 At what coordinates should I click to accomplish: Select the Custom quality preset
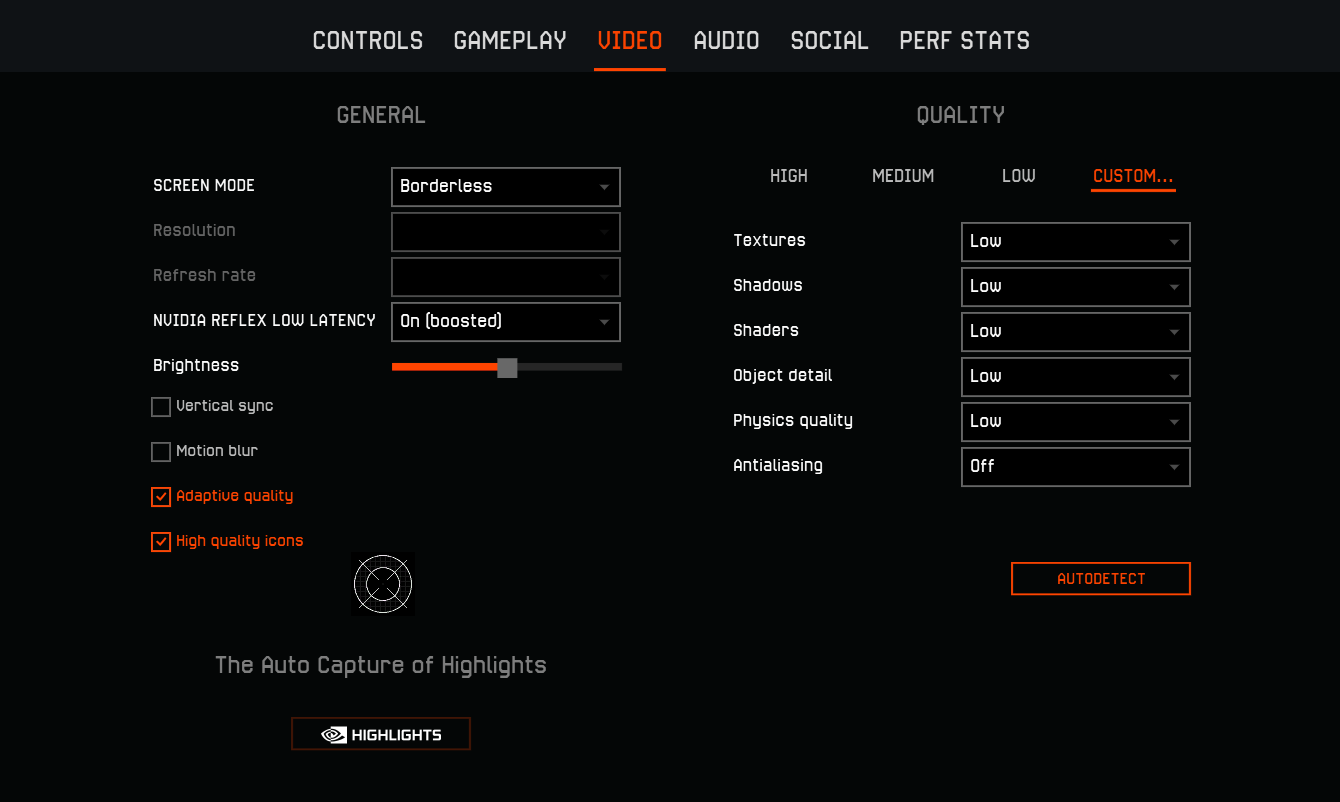1133,176
